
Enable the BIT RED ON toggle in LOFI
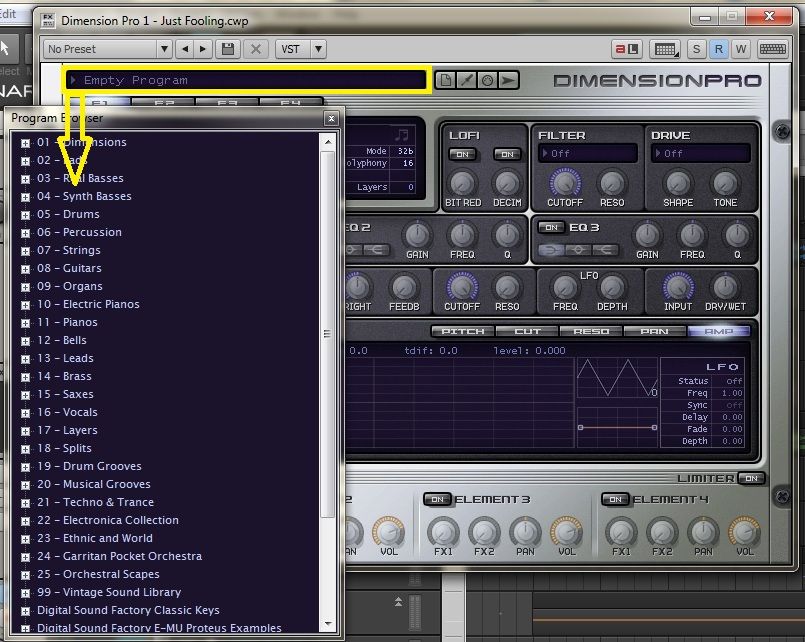pos(464,156)
